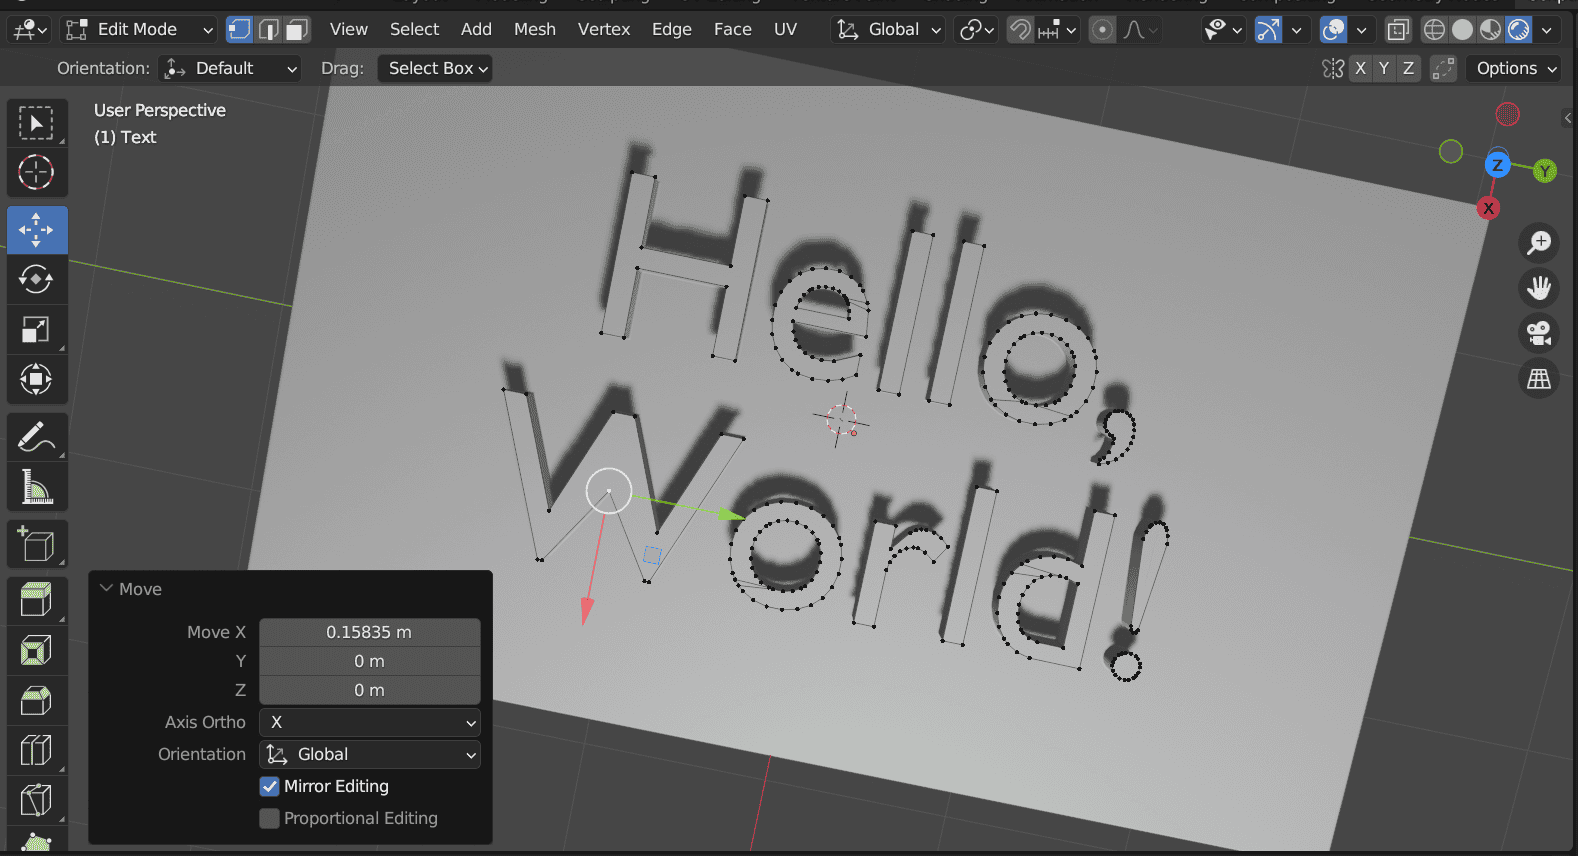This screenshot has height=856, width=1578.
Task: Click the Pan view hand icon
Action: click(1539, 288)
